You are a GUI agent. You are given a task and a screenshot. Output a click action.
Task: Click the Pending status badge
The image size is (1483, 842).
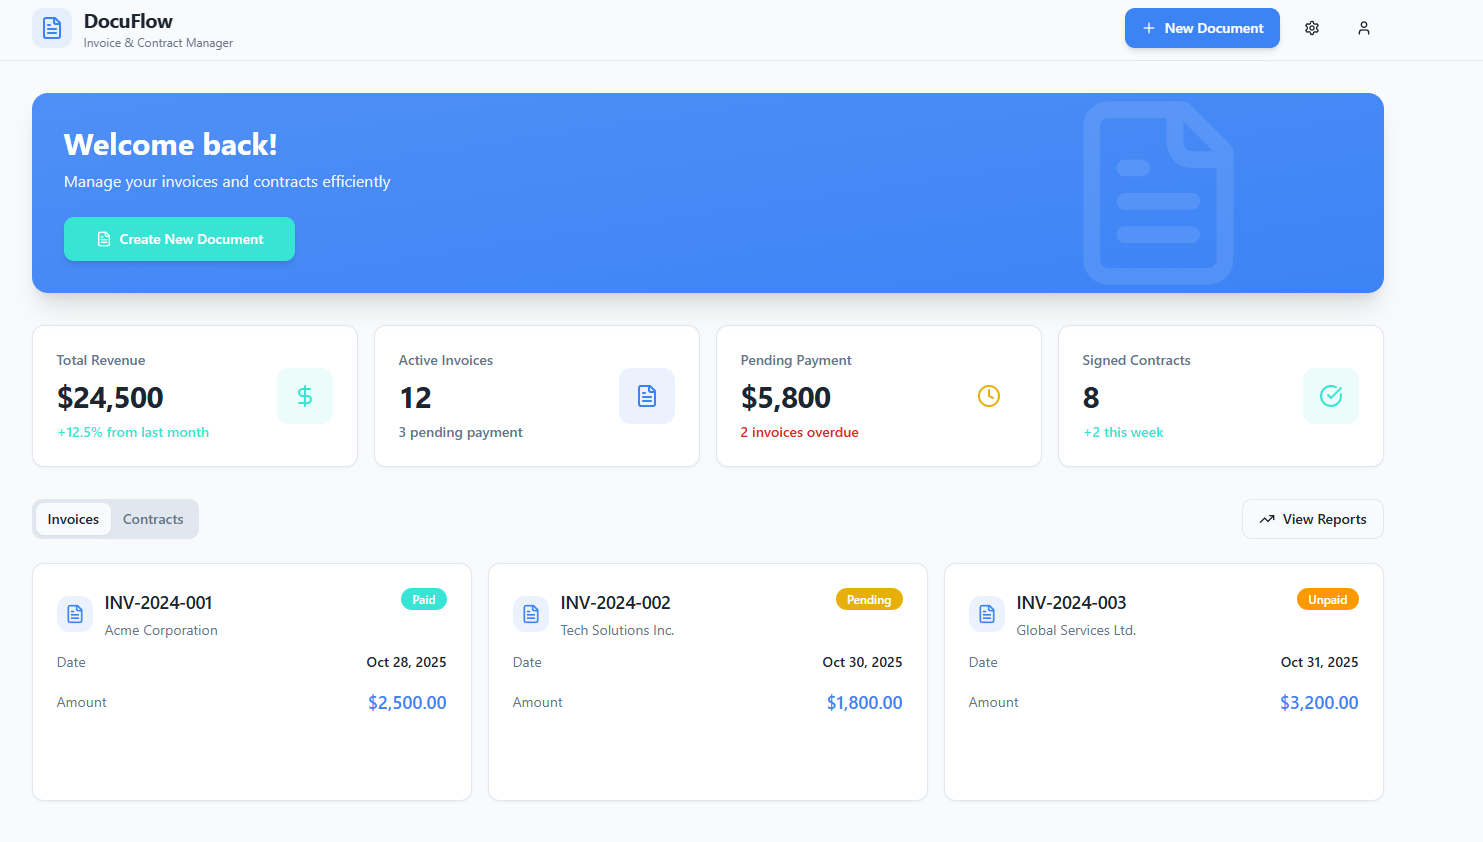(x=869, y=600)
